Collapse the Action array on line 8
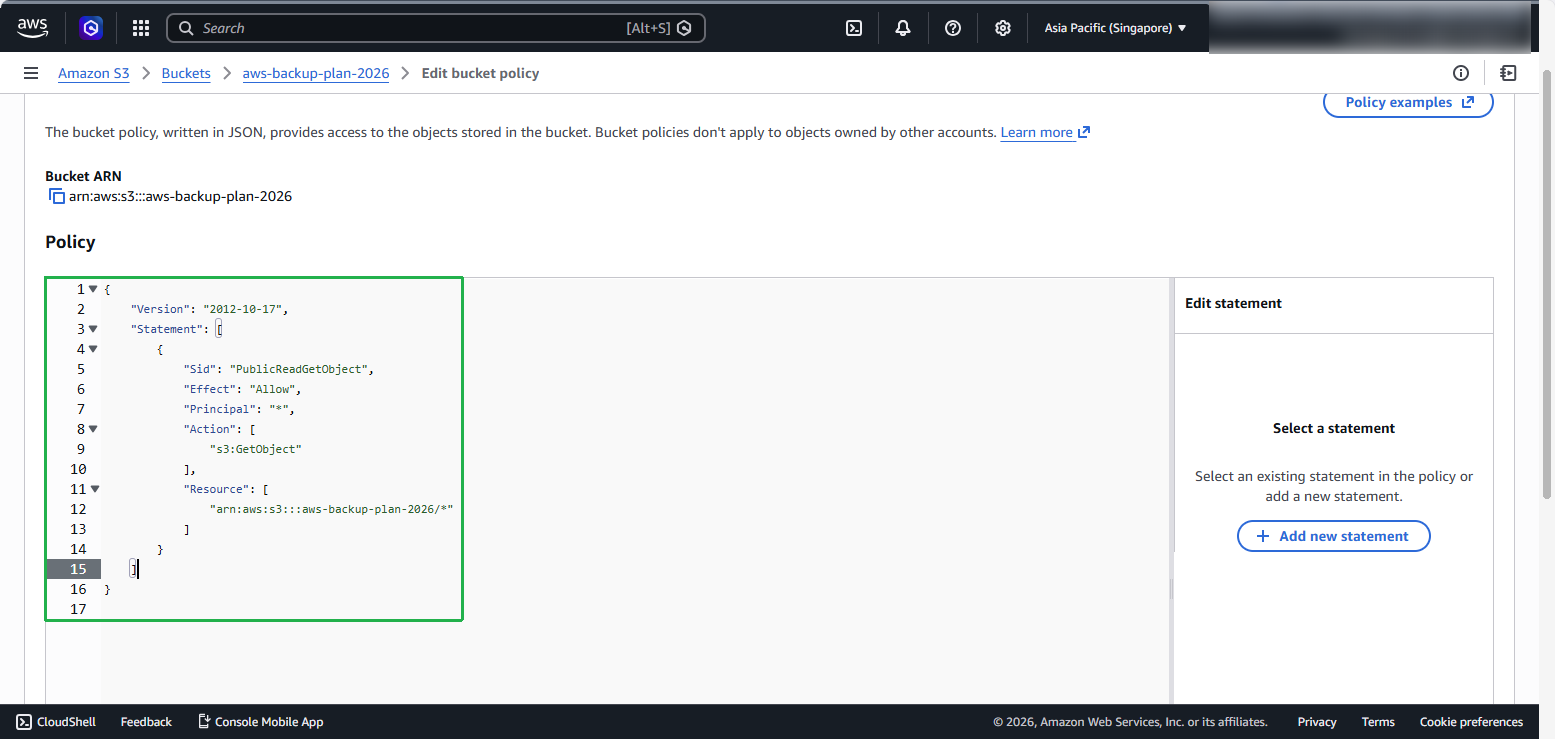Image resolution: width=1555 pixels, height=739 pixels. pos(93,429)
